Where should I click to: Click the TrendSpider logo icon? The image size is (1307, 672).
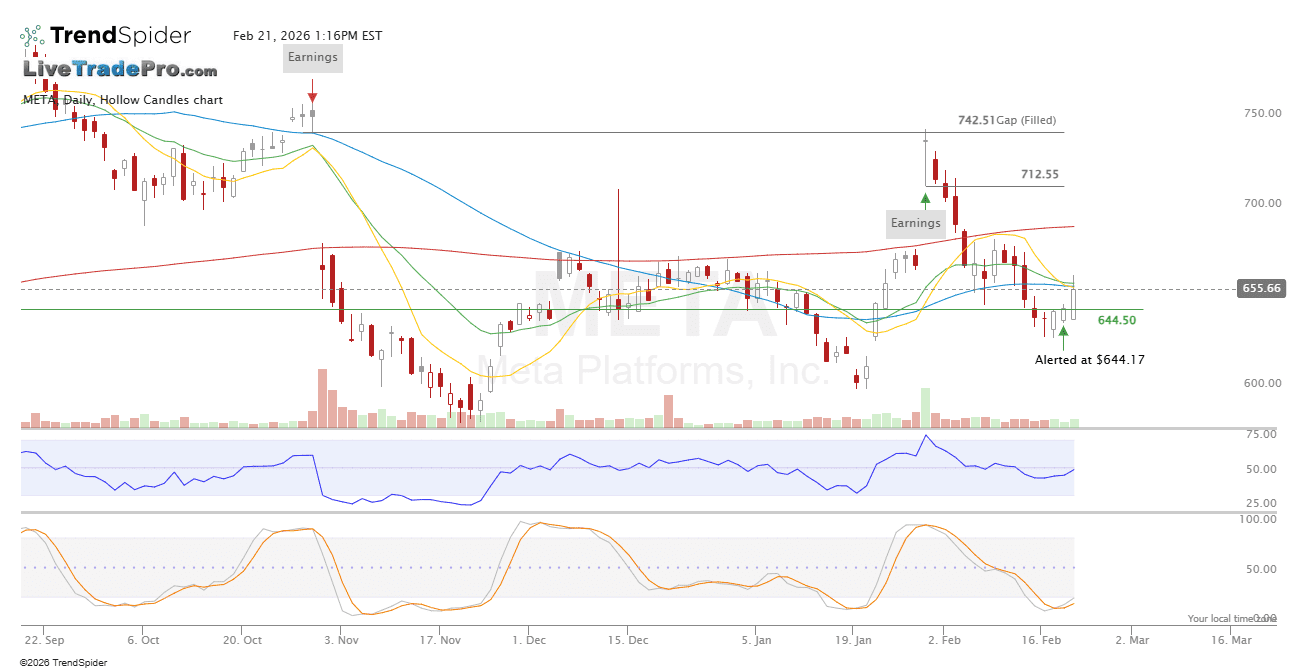(x=32, y=38)
